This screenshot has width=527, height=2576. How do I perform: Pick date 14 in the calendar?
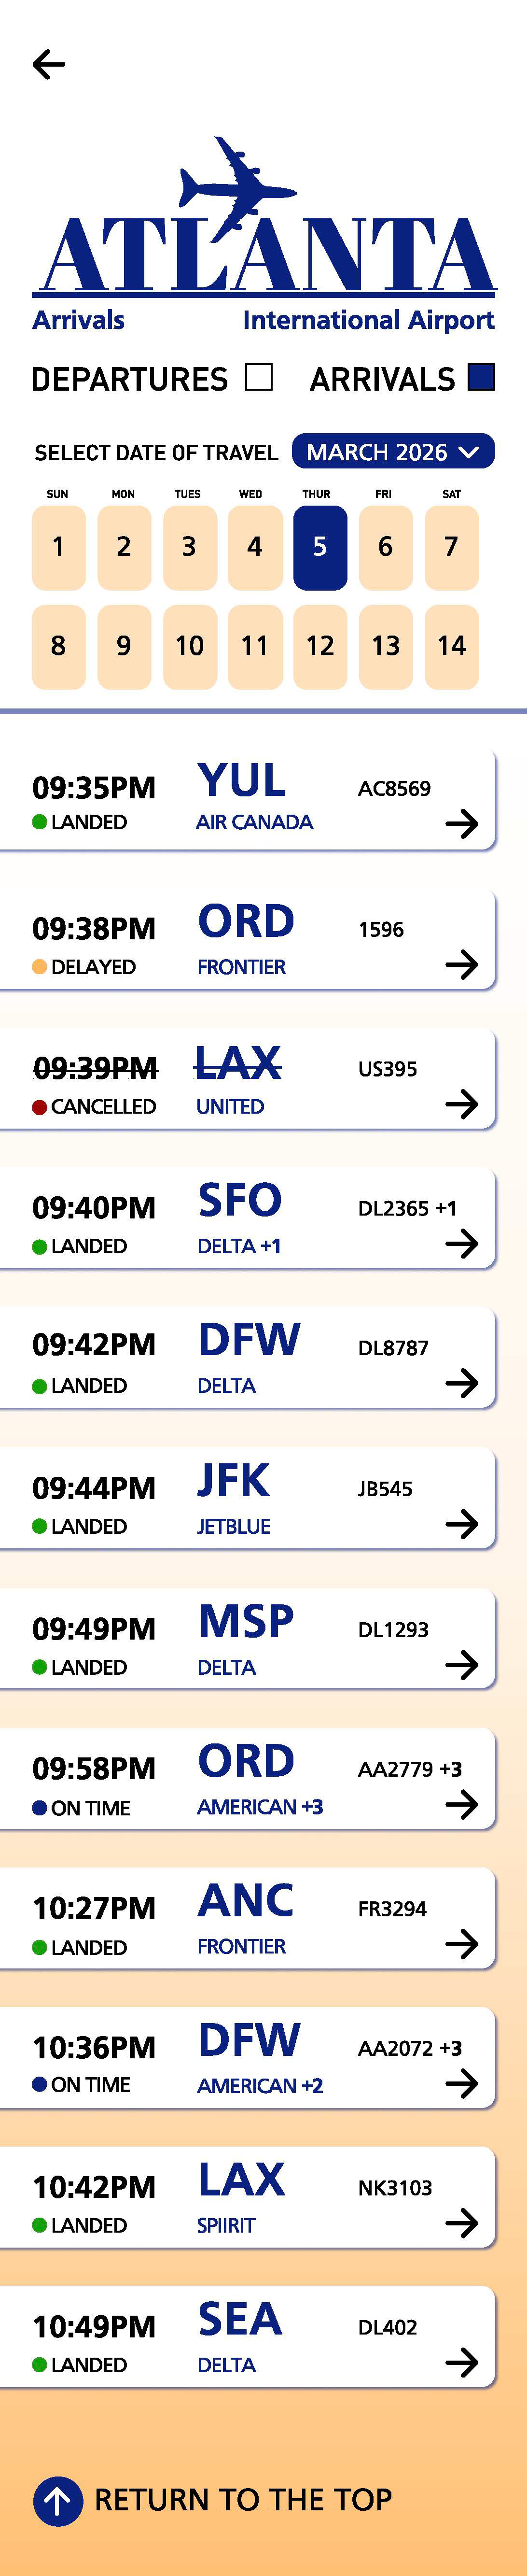pos(451,646)
